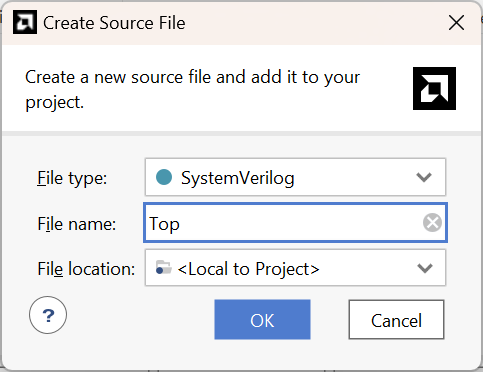Screen dimensions: 483x372
Task: Focus the File name field containing Top
Action: pos(295,223)
